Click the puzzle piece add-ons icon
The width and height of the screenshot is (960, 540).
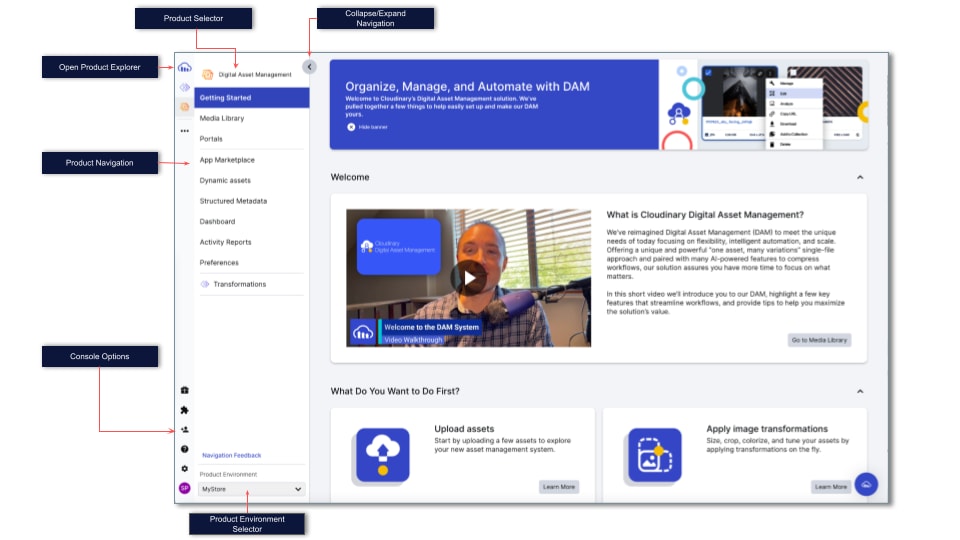(184, 410)
